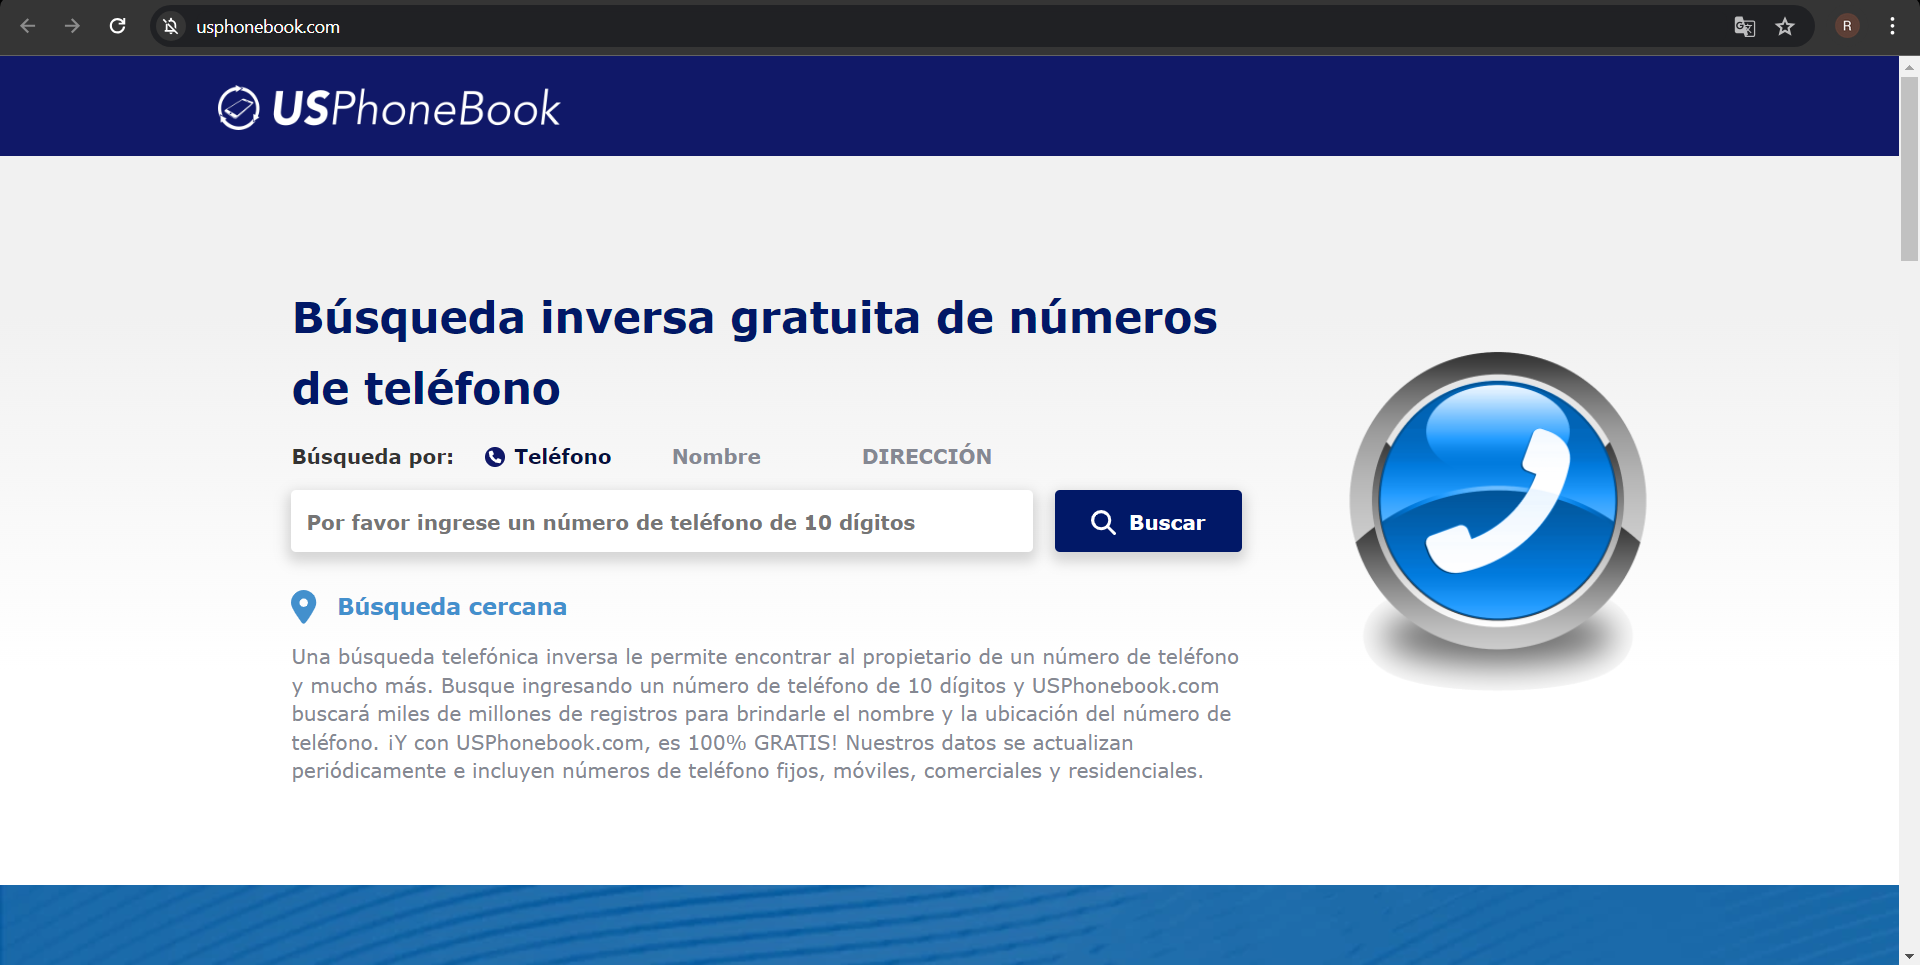Image resolution: width=1920 pixels, height=965 pixels.
Task: Open the browser profile menu
Action: 1848,26
